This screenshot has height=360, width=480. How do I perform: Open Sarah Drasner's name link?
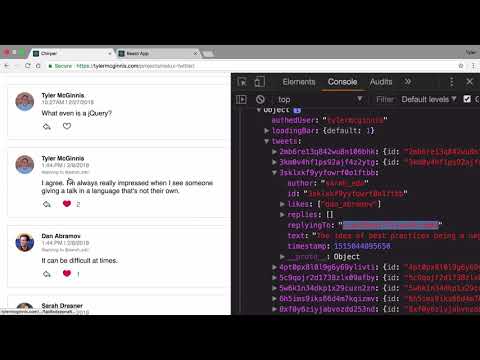coord(62,306)
